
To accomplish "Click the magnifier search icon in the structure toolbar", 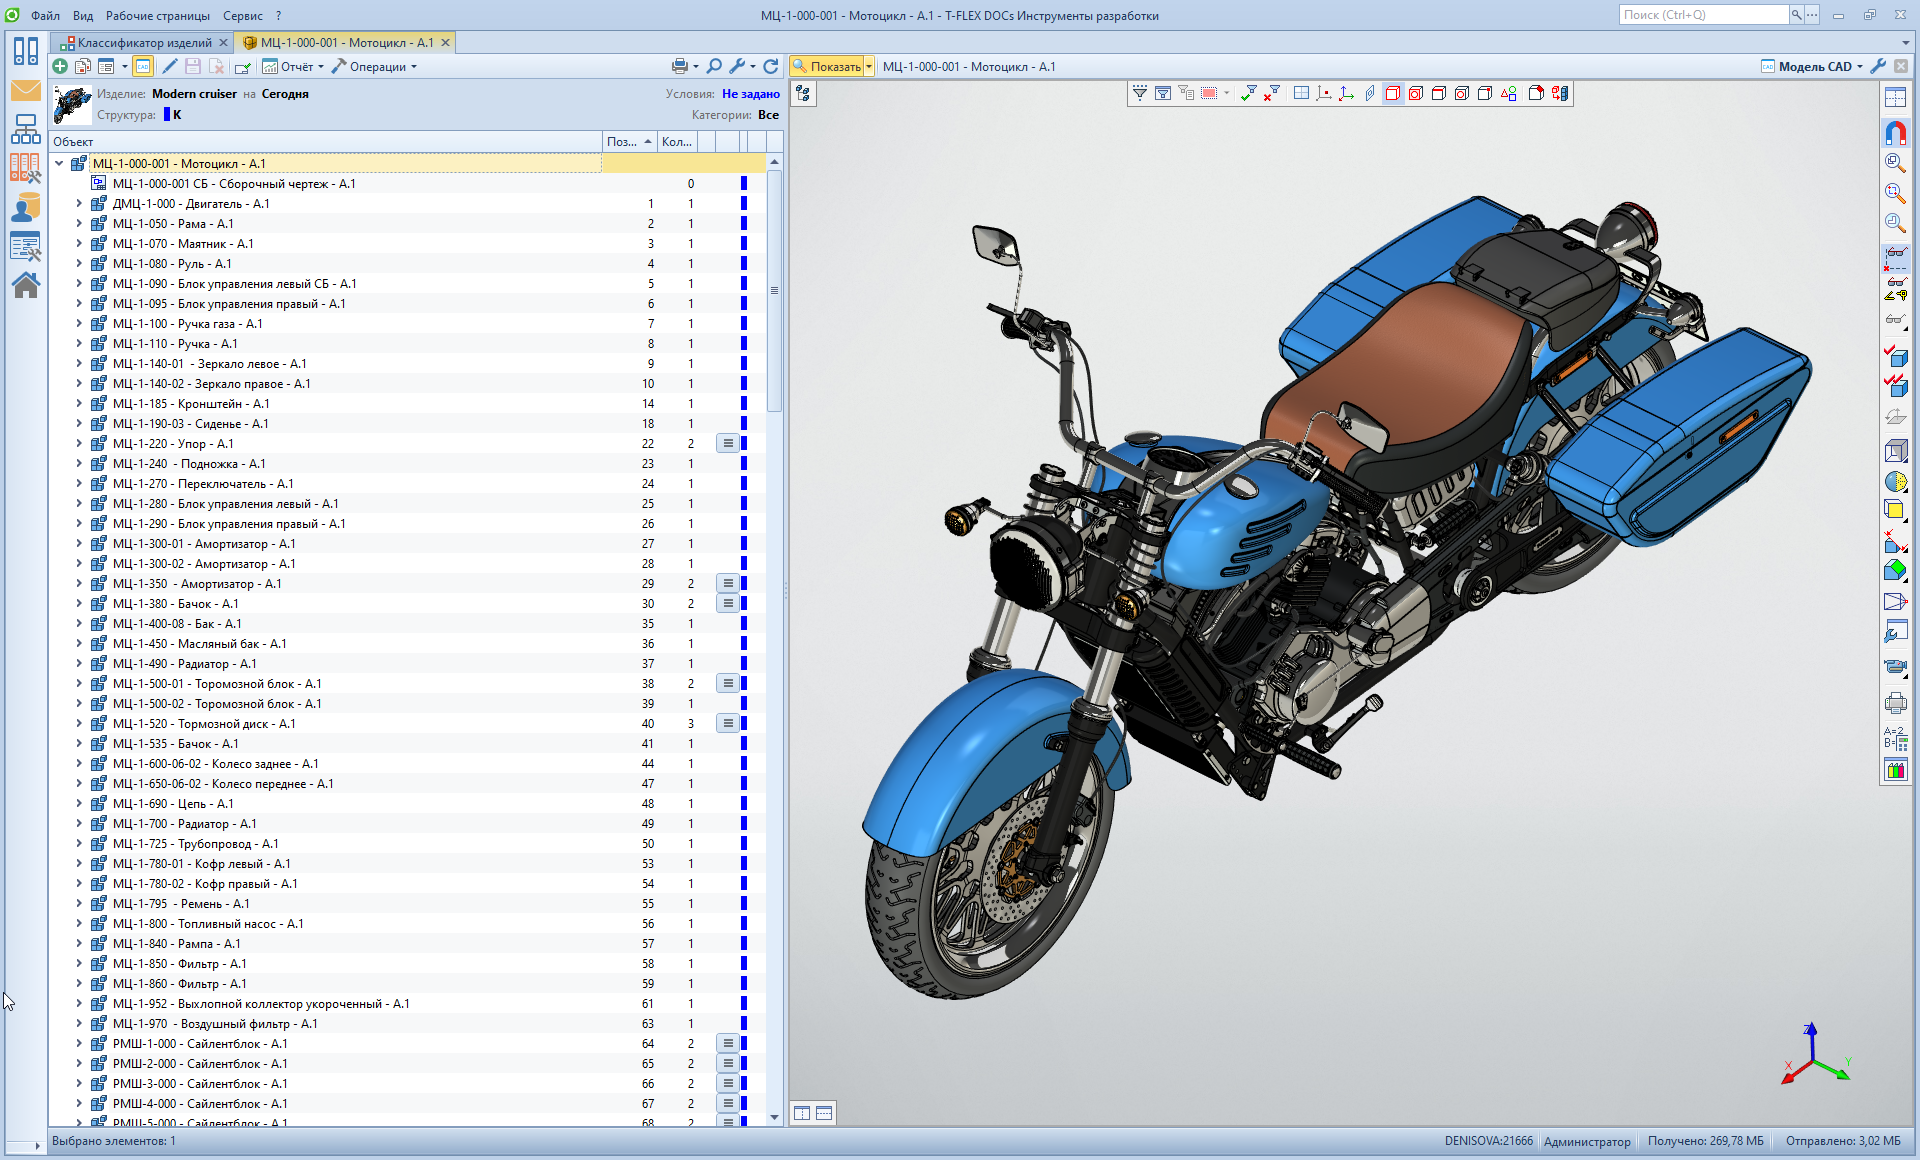I will 714,66.
